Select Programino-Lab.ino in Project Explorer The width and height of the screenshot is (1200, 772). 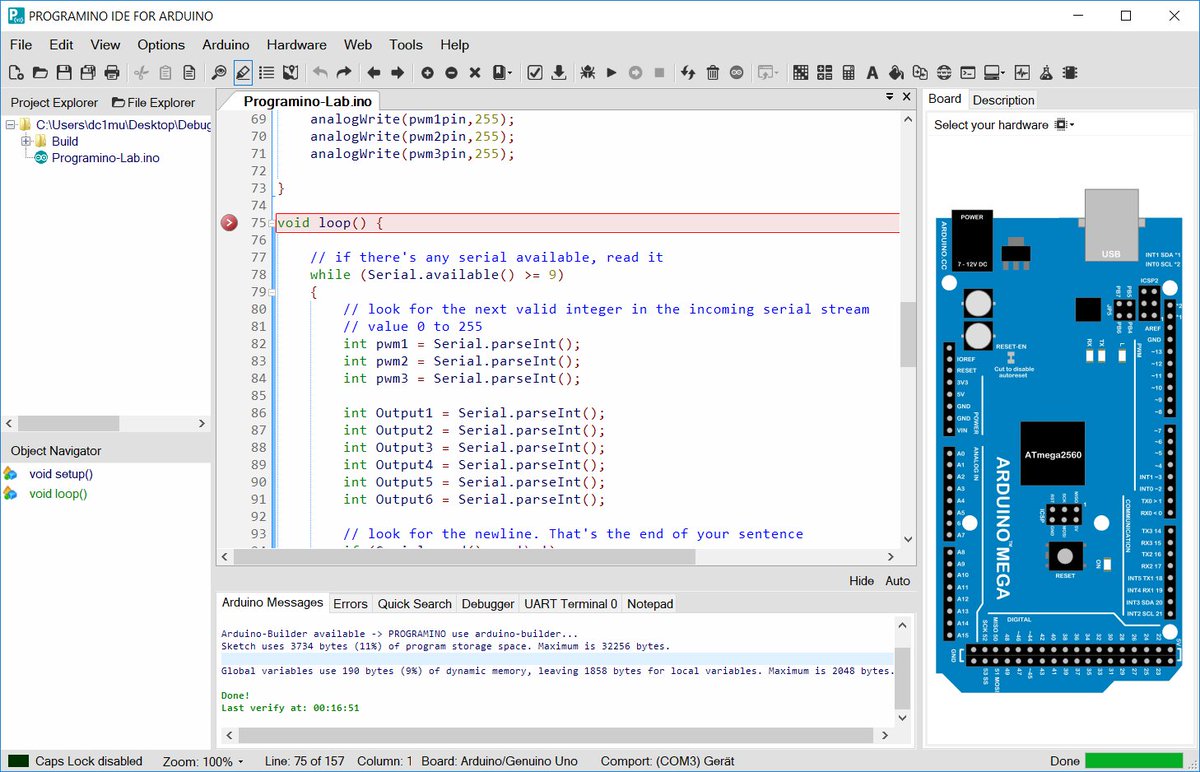tap(105, 158)
